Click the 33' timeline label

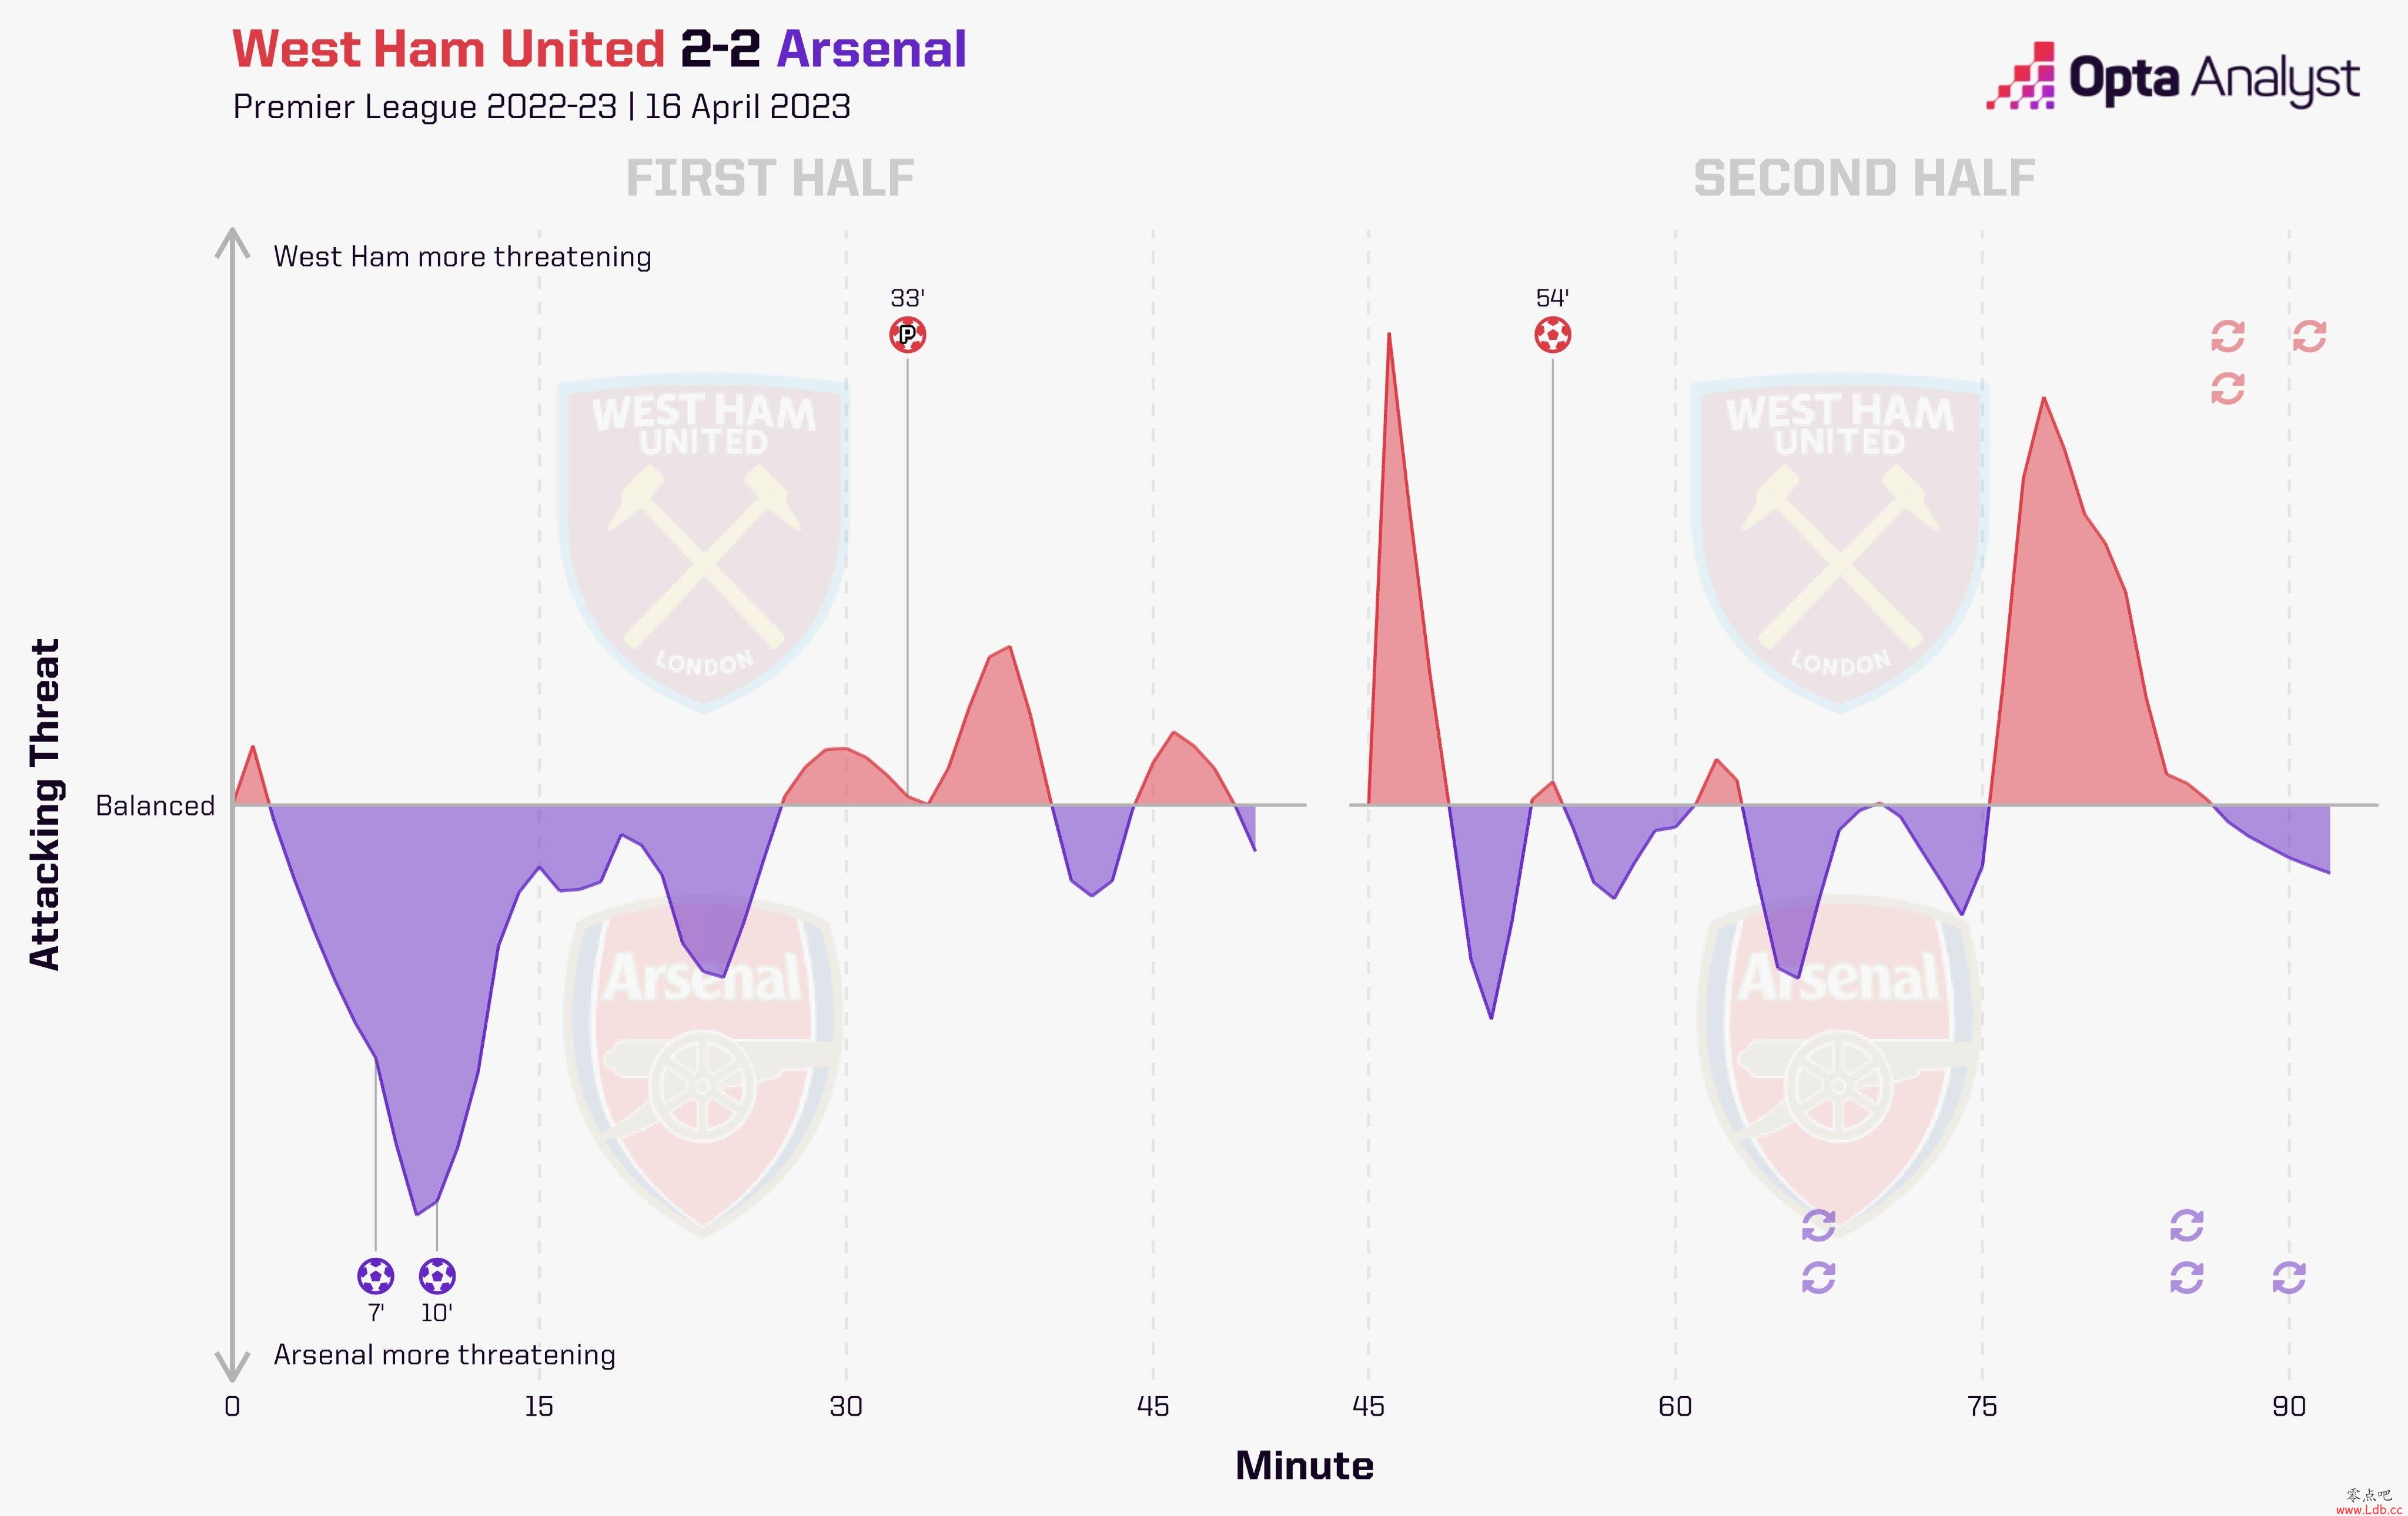(x=907, y=298)
